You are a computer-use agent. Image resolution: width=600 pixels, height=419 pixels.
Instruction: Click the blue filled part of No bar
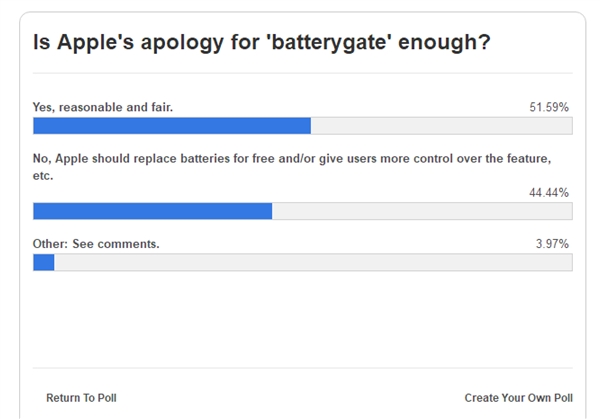(x=152, y=211)
